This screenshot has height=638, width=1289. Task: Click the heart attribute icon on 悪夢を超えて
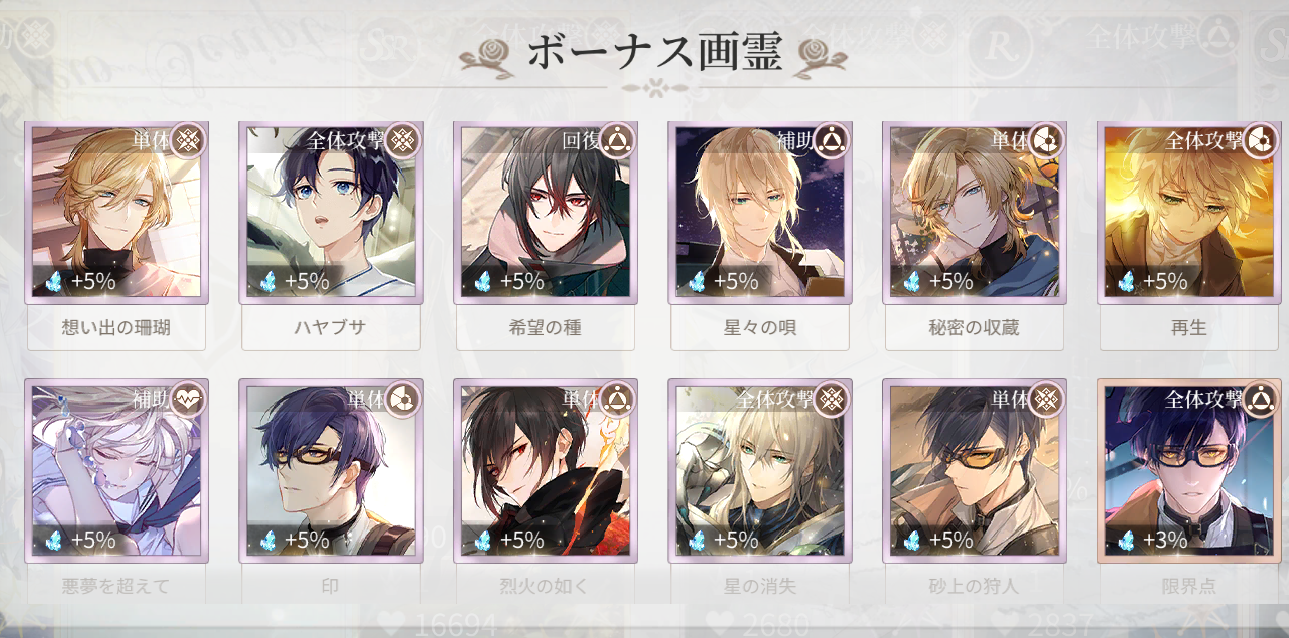[x=189, y=398]
